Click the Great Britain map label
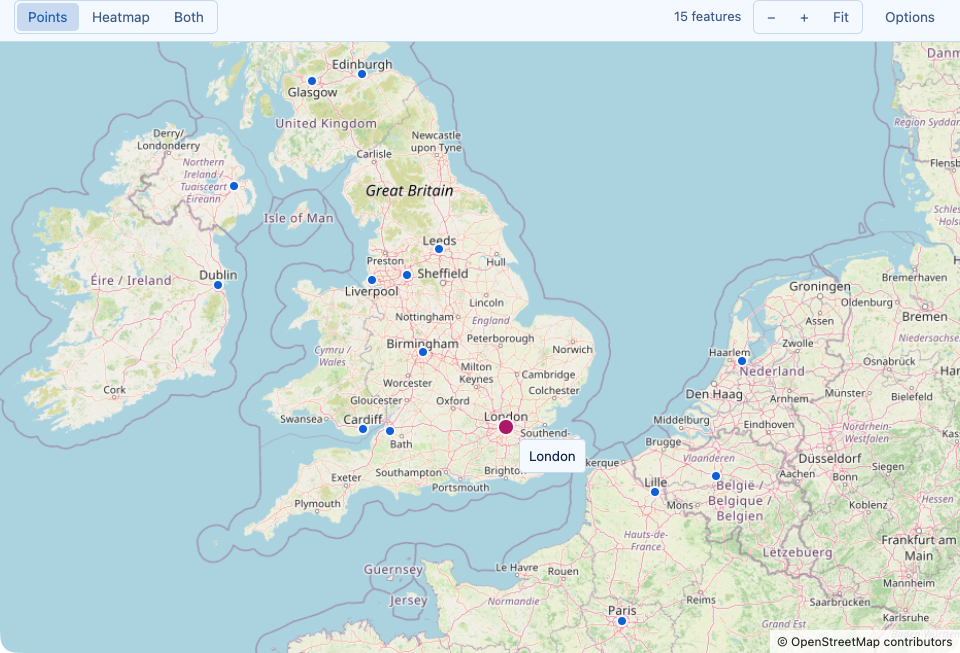The height and width of the screenshot is (653, 960). pos(410,190)
